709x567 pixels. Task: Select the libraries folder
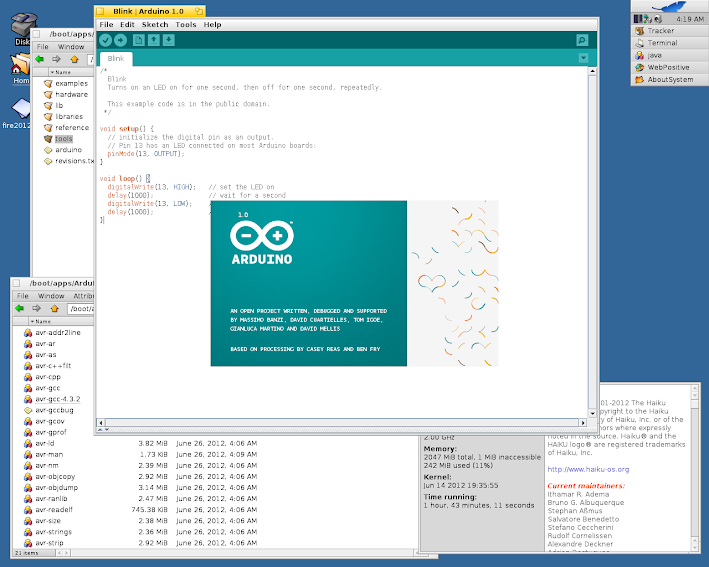point(63,117)
